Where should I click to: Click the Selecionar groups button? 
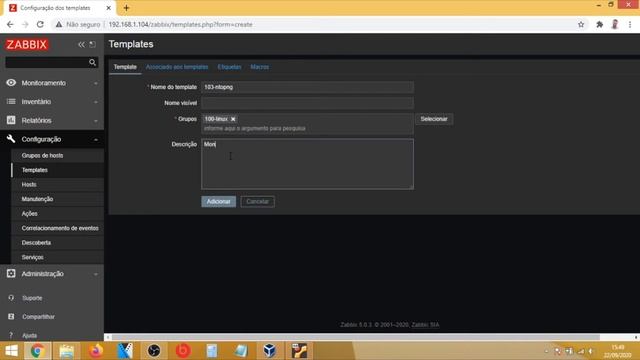tap(434, 119)
